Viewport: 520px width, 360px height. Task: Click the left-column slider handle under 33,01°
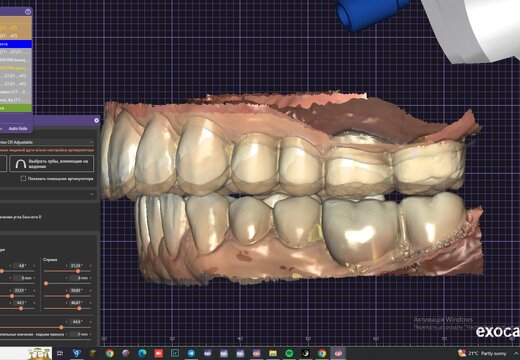(x=12, y=296)
